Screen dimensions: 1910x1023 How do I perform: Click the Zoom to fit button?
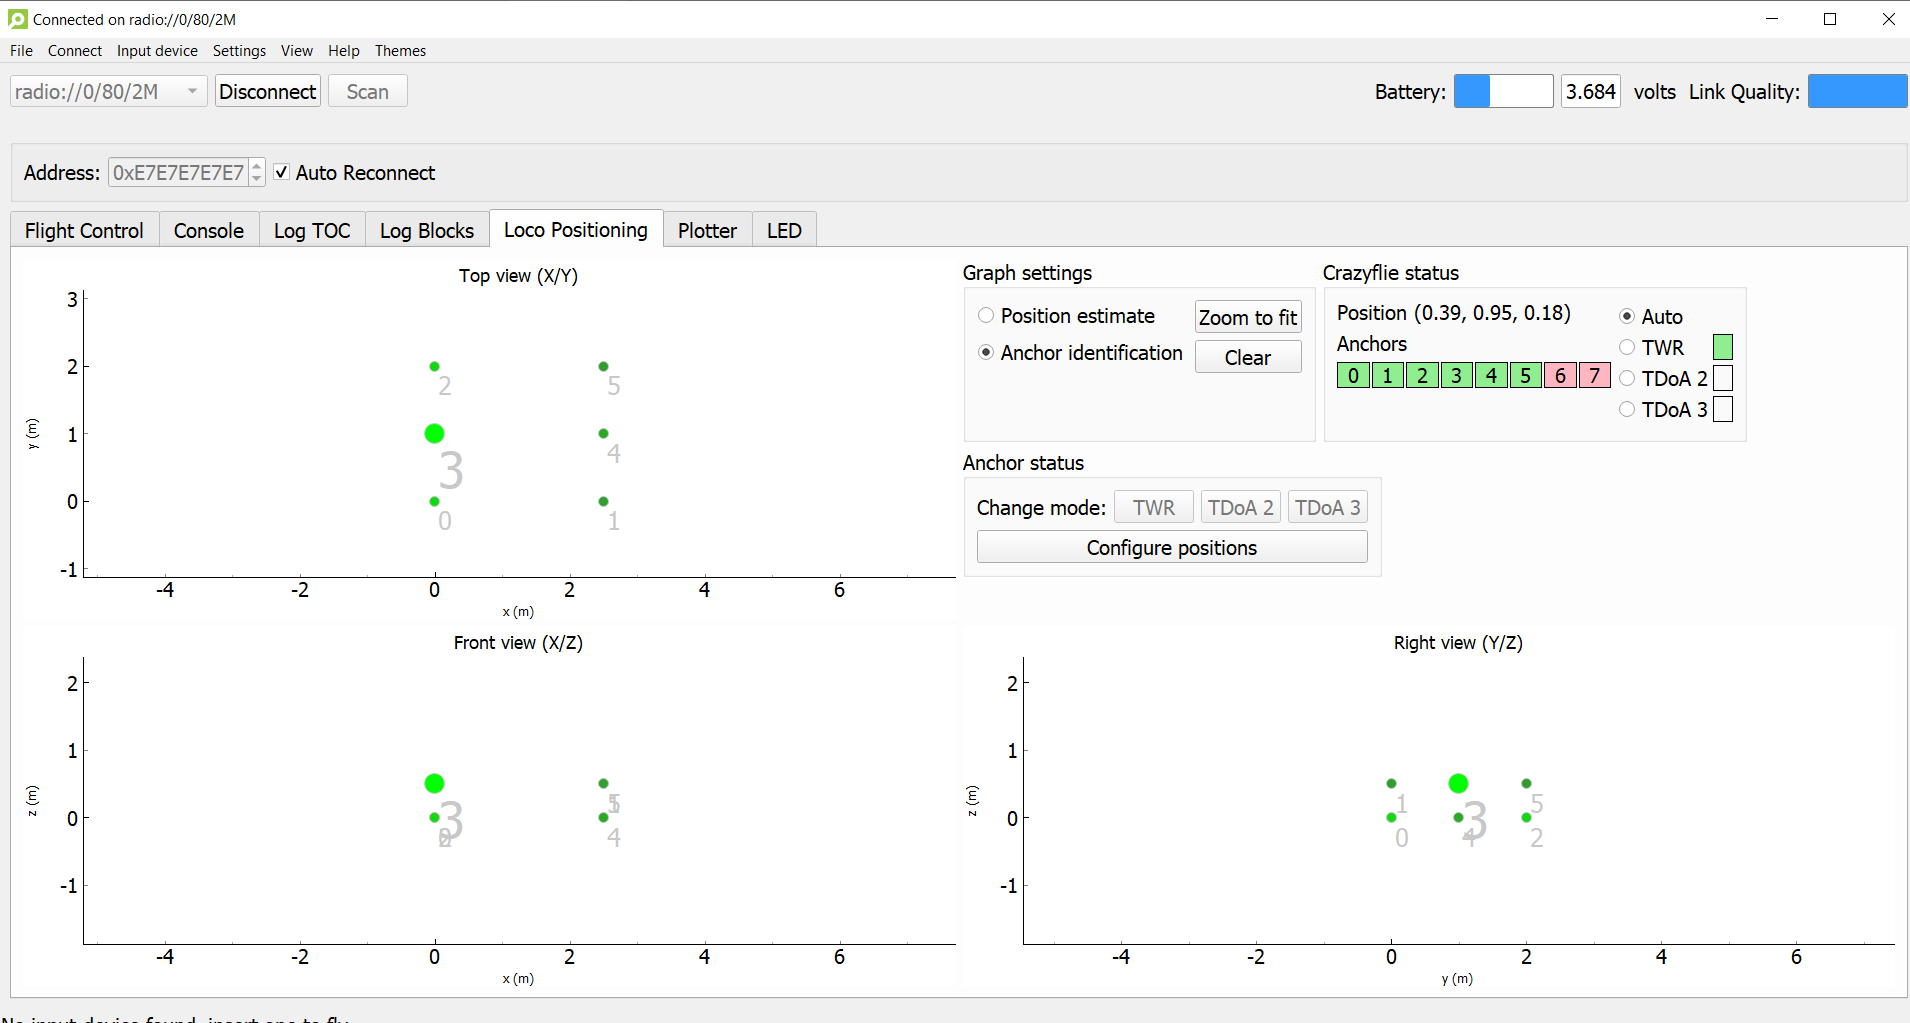click(1247, 317)
